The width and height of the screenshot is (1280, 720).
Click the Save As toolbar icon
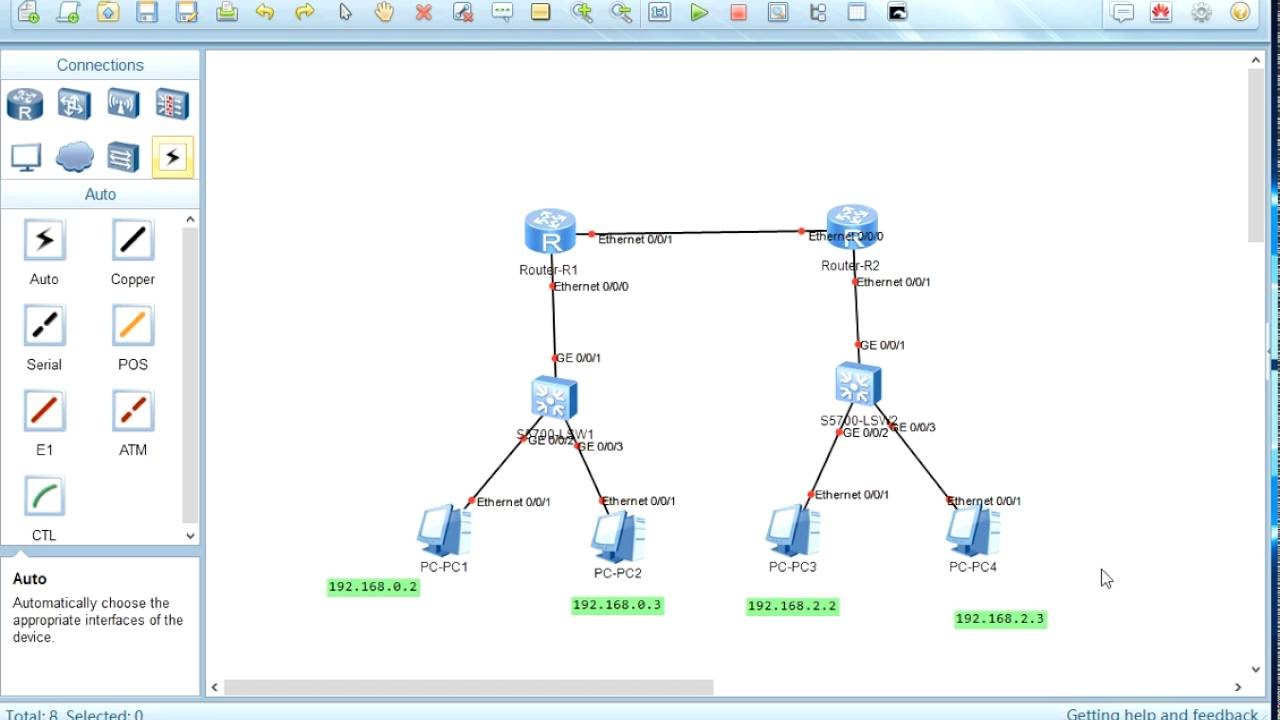pyautogui.click(x=186, y=12)
